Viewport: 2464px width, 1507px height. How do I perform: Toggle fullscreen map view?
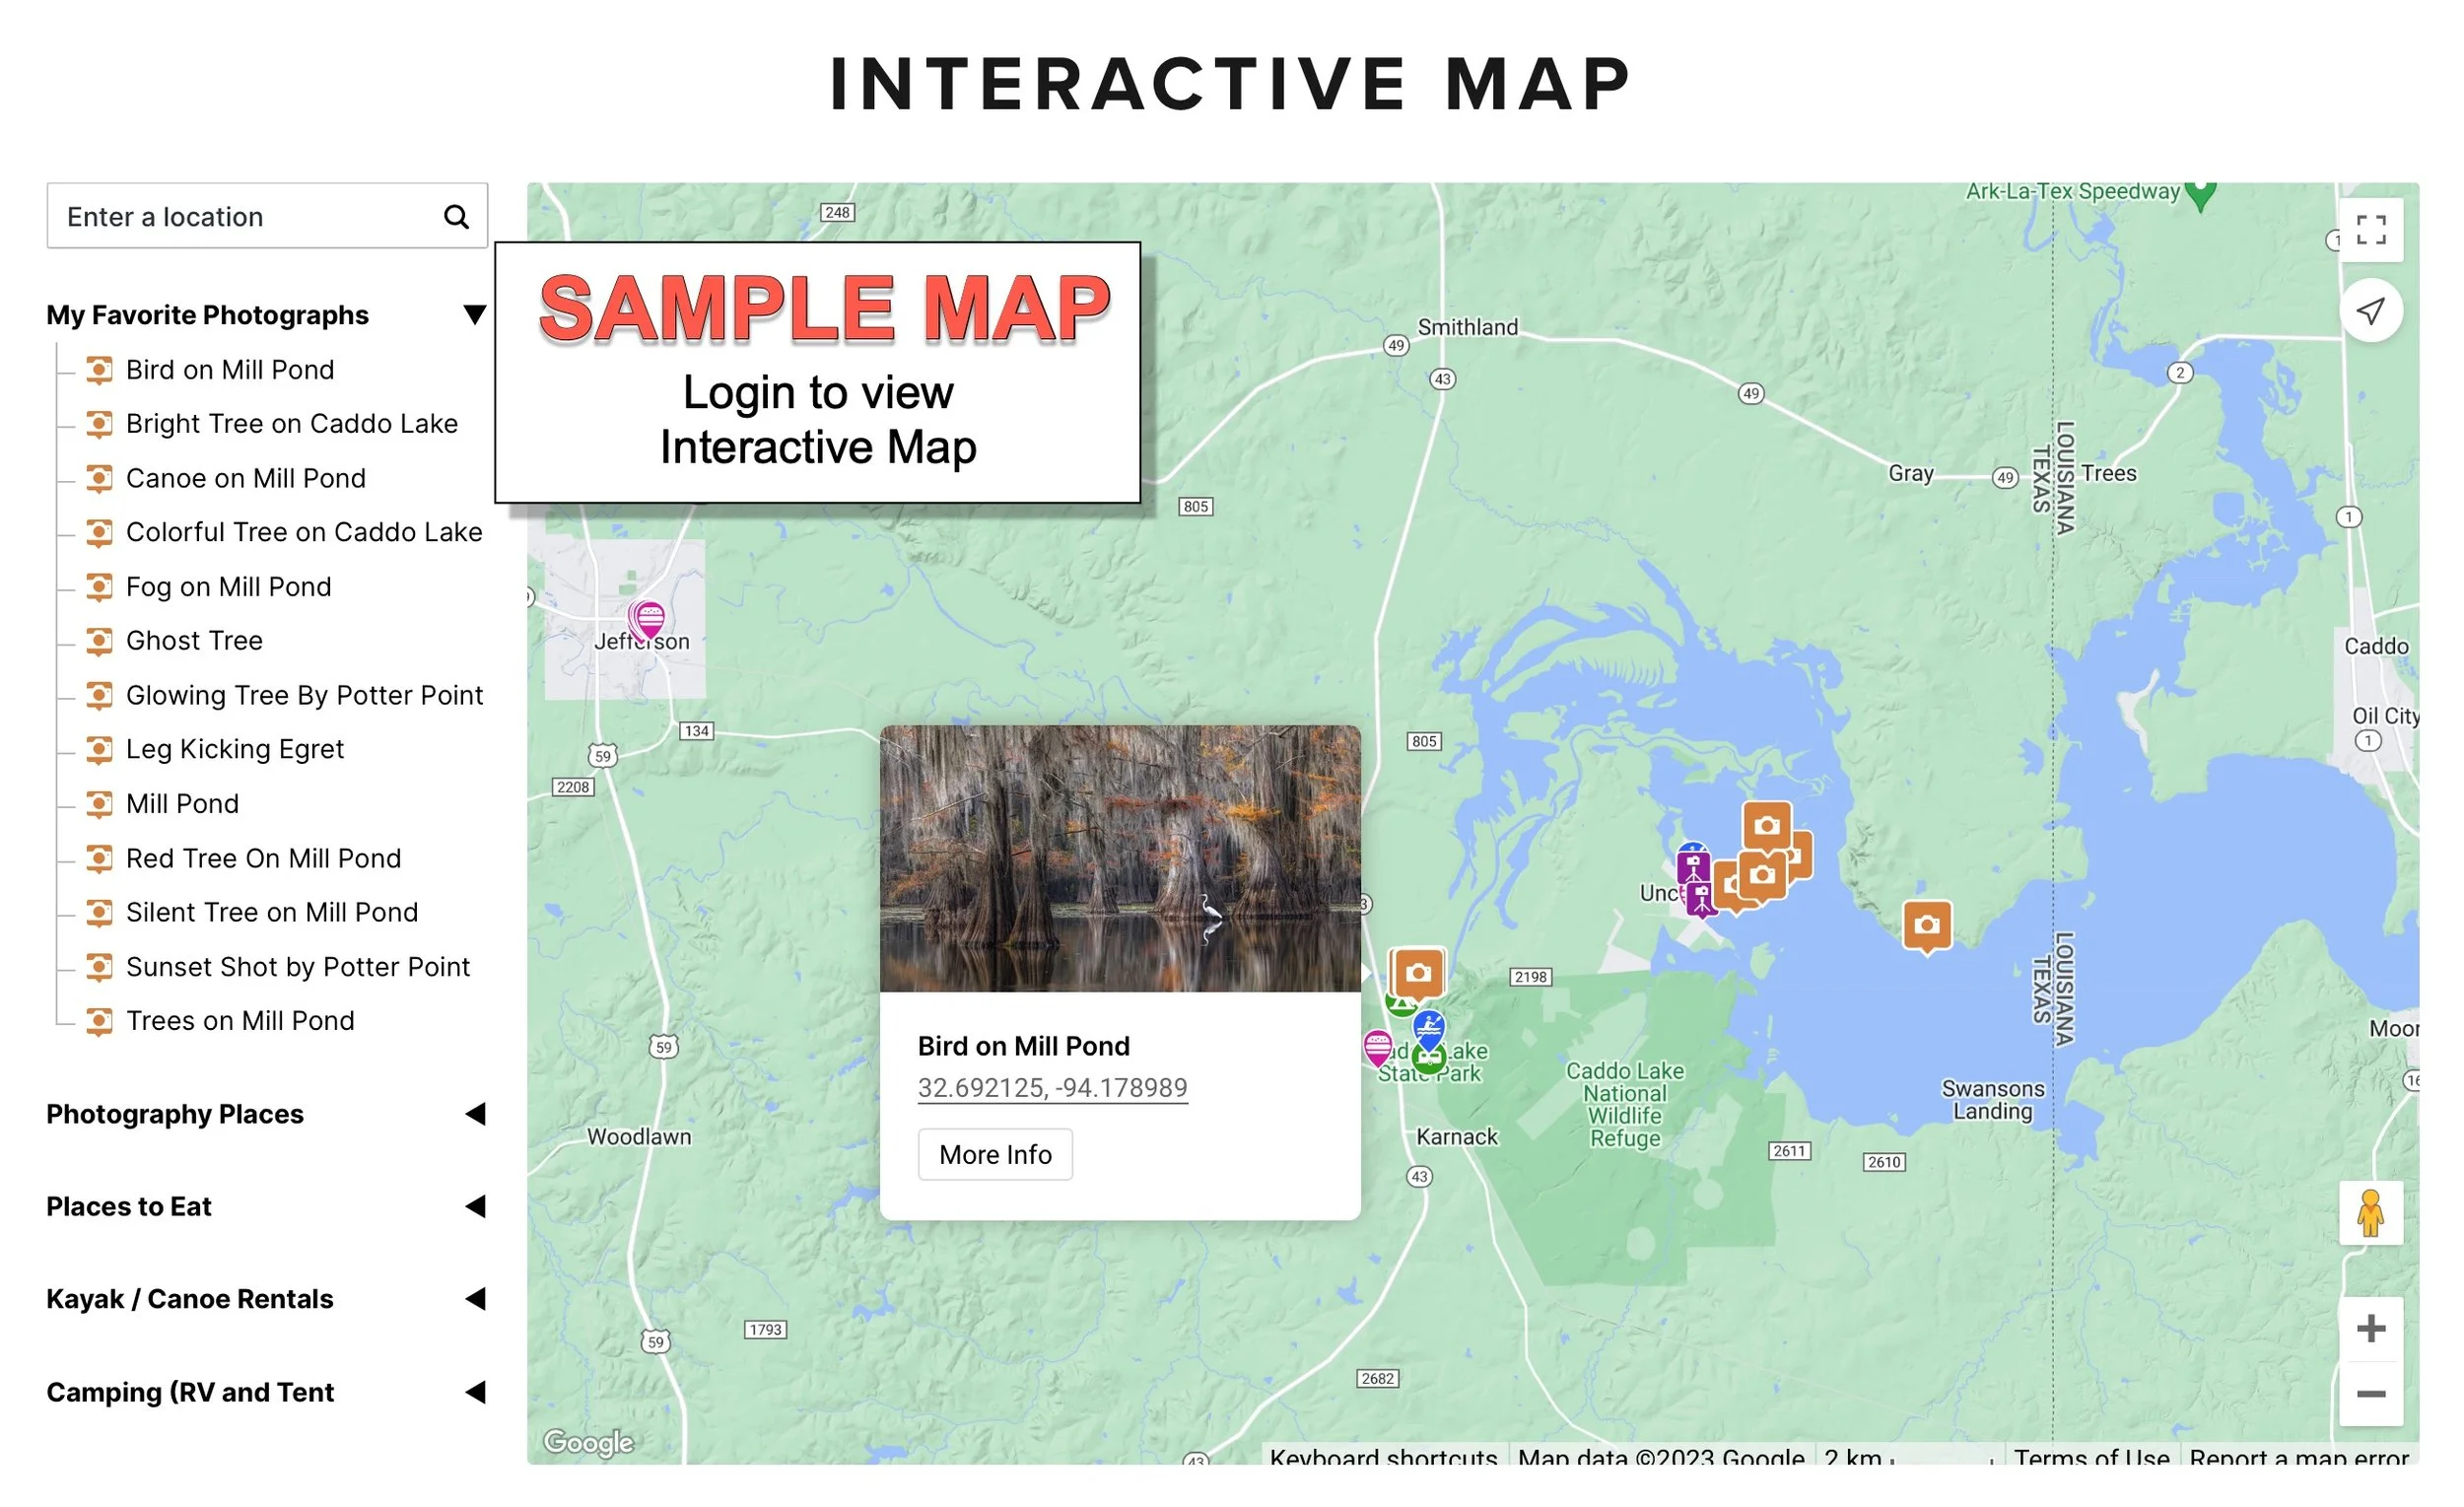2371,229
